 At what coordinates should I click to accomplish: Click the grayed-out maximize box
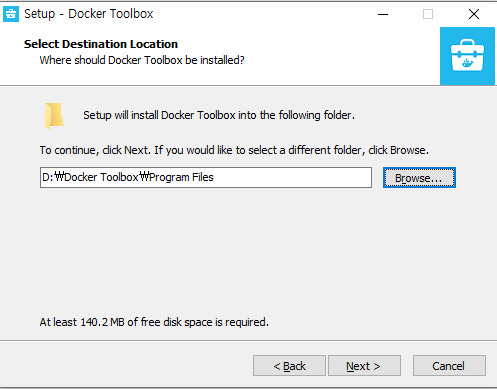tap(428, 14)
